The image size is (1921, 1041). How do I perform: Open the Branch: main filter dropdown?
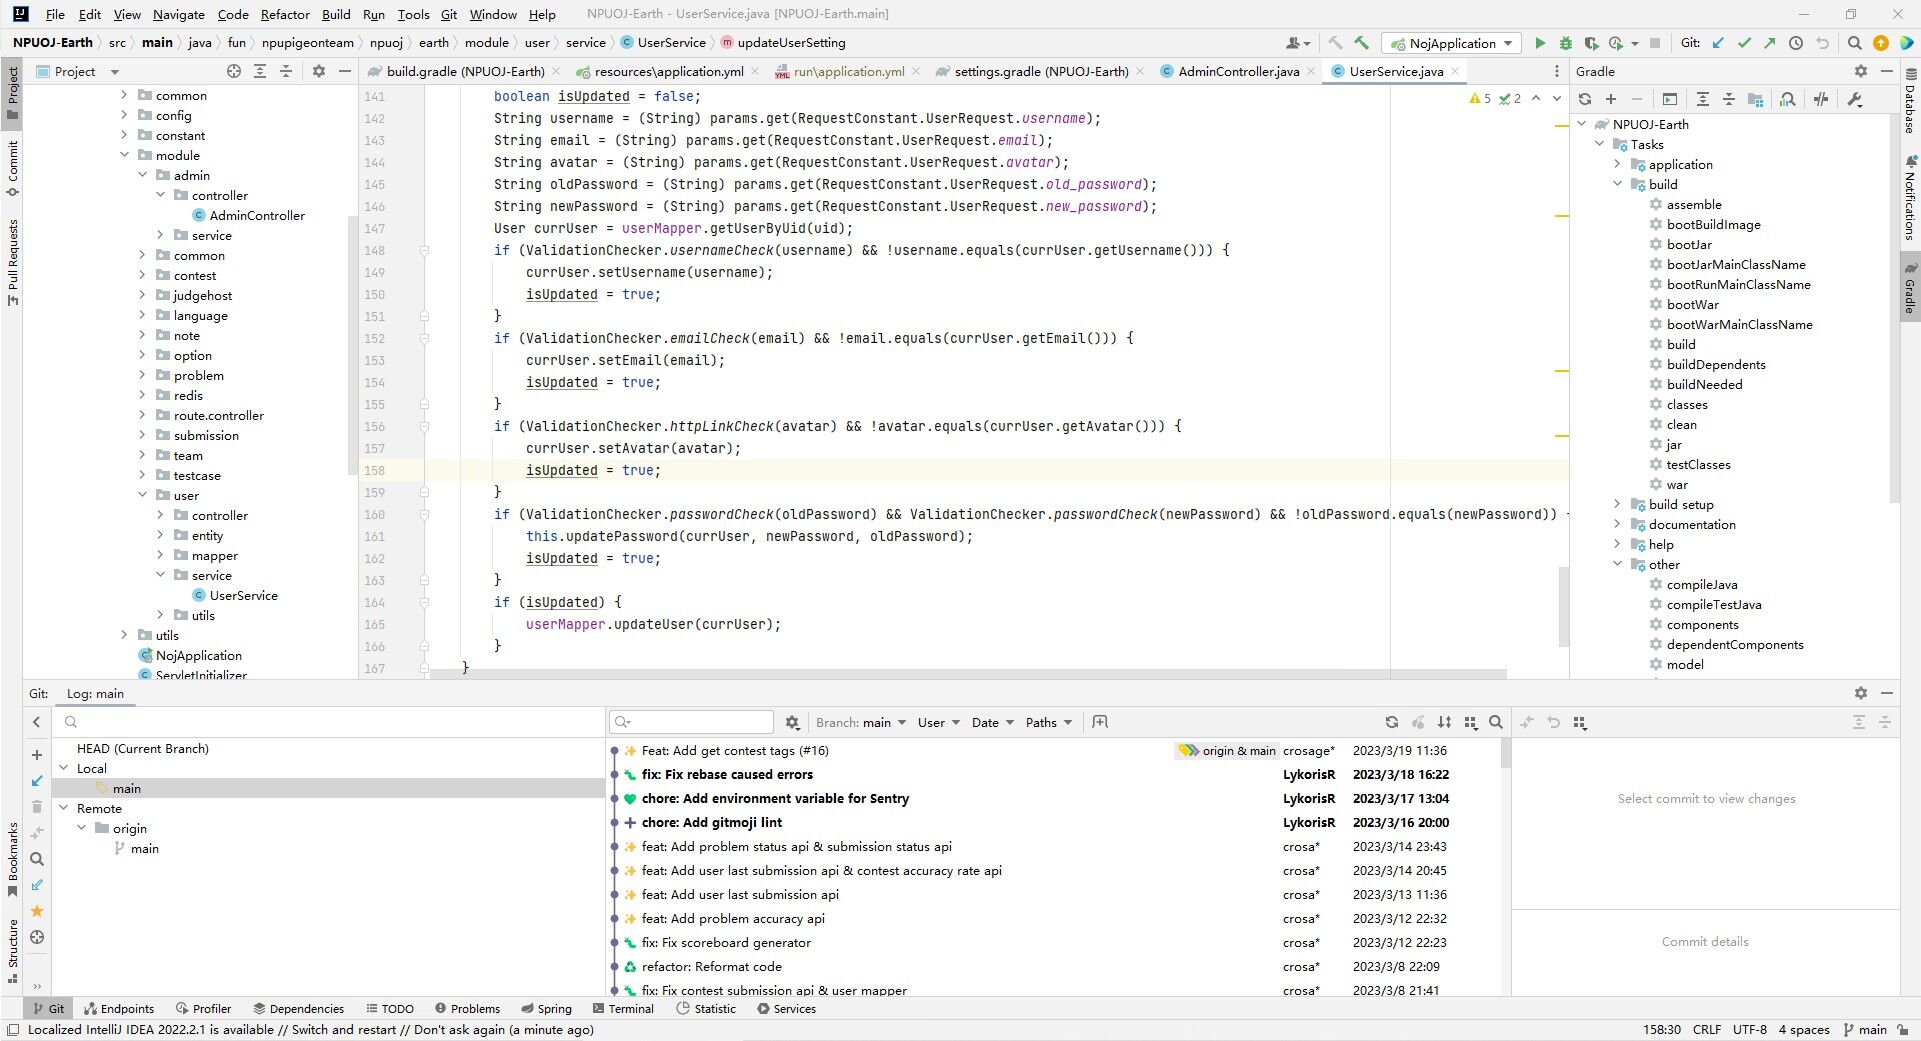pos(860,722)
